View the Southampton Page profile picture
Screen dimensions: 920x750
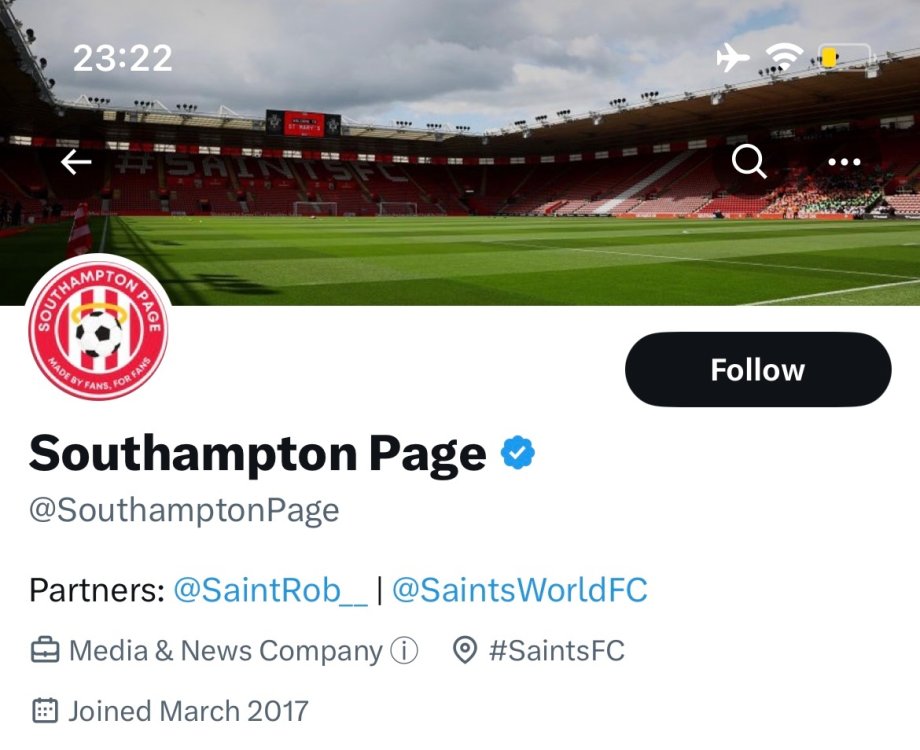pos(98,331)
